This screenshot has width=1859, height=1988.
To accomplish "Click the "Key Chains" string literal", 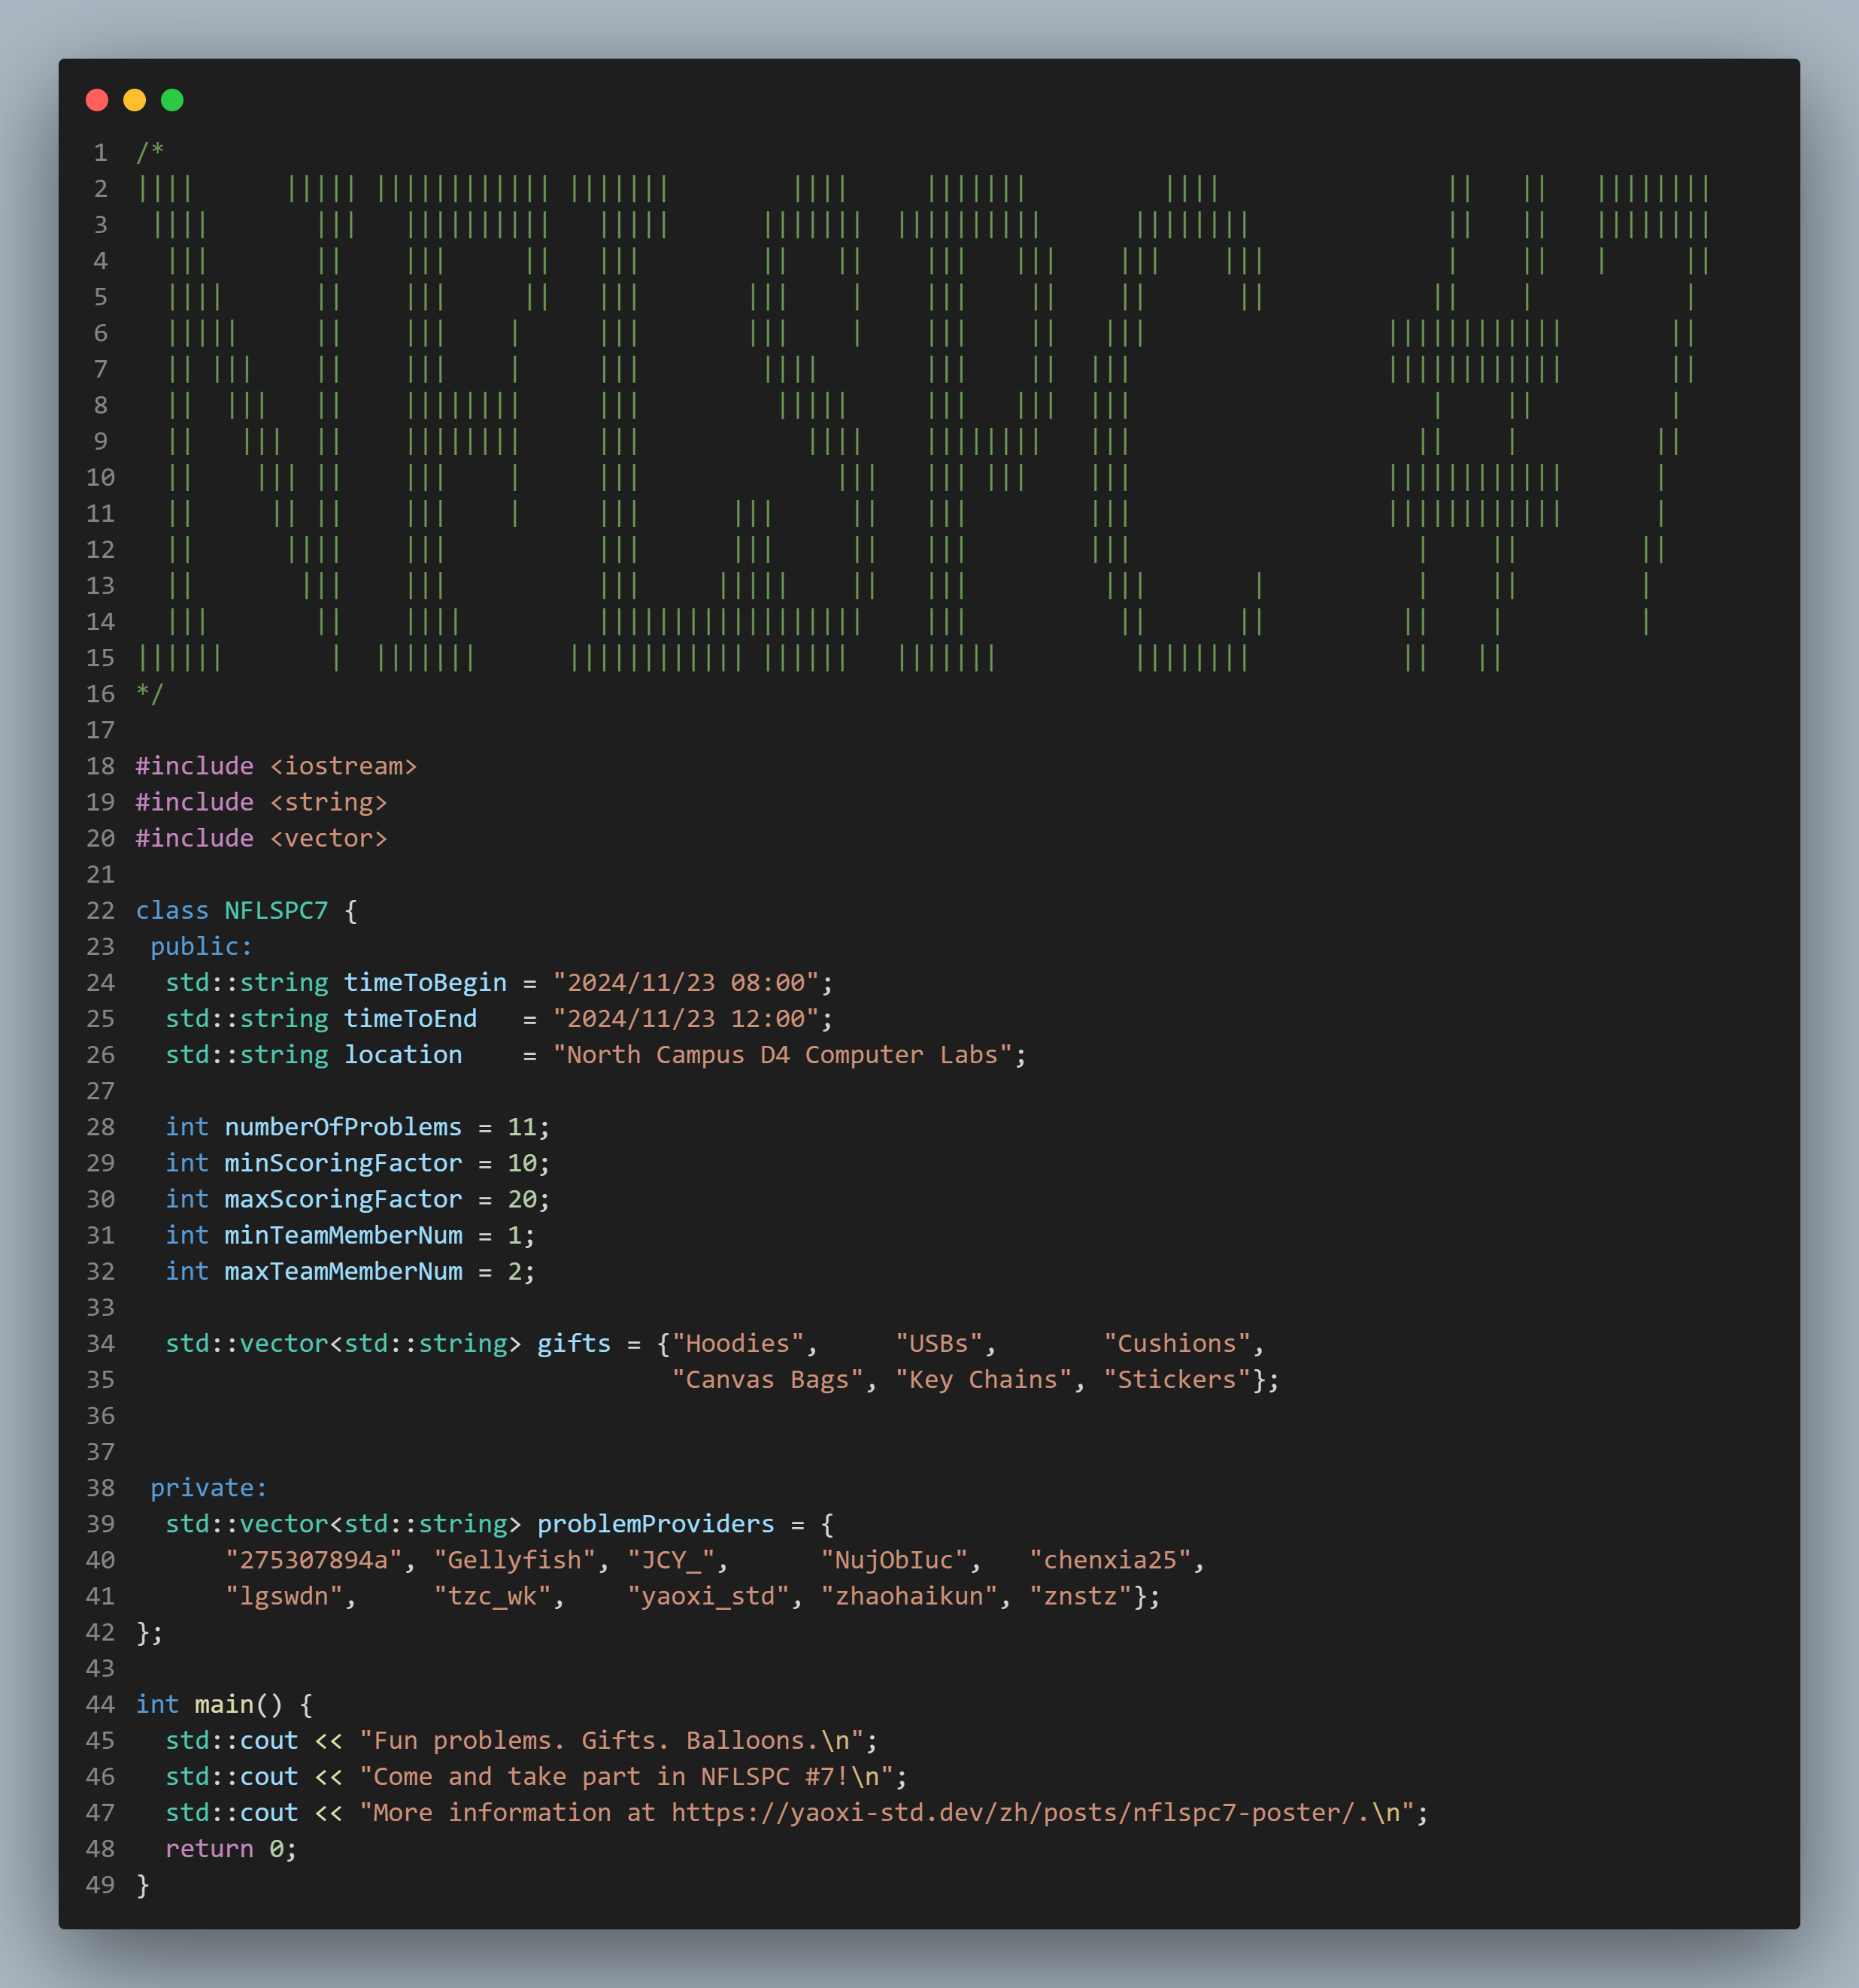I will pyautogui.click(x=983, y=1379).
